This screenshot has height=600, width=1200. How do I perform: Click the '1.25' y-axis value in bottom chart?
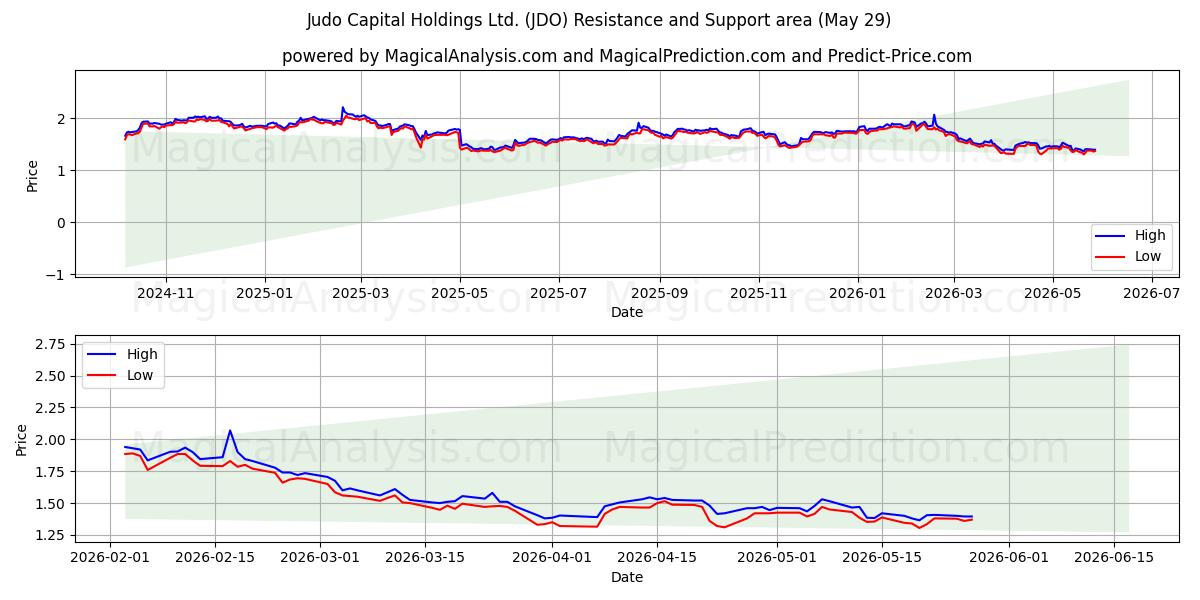pos(52,535)
